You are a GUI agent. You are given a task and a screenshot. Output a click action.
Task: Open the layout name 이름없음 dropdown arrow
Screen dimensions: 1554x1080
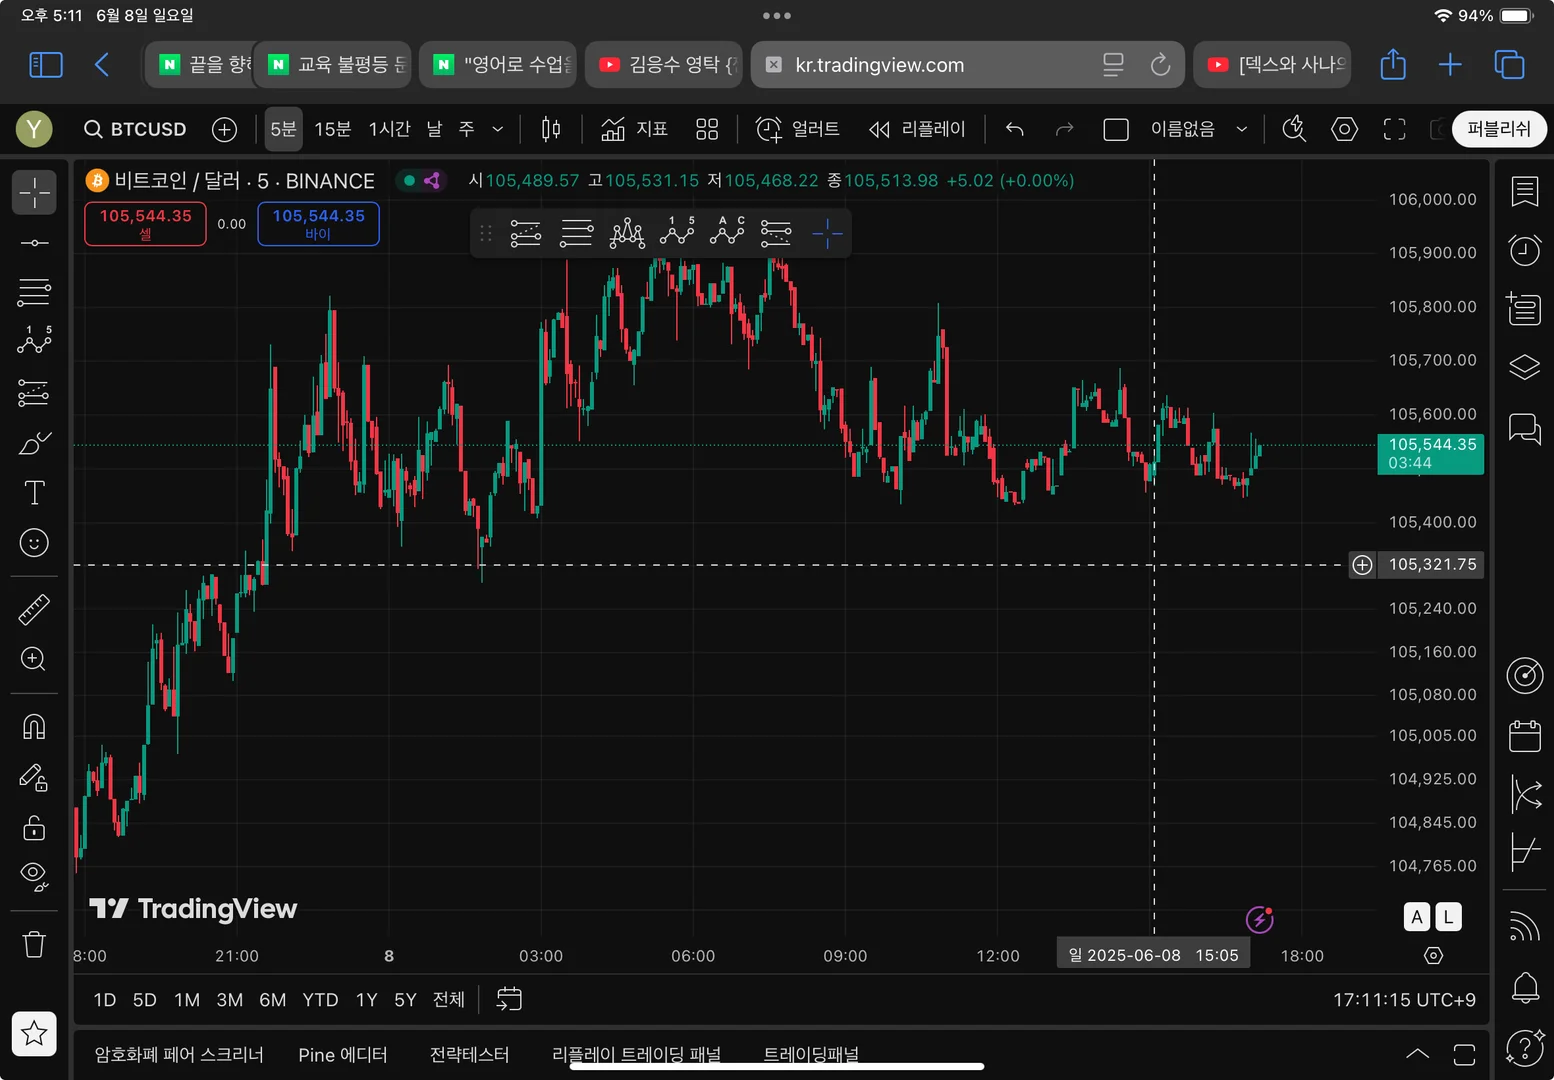(1241, 129)
